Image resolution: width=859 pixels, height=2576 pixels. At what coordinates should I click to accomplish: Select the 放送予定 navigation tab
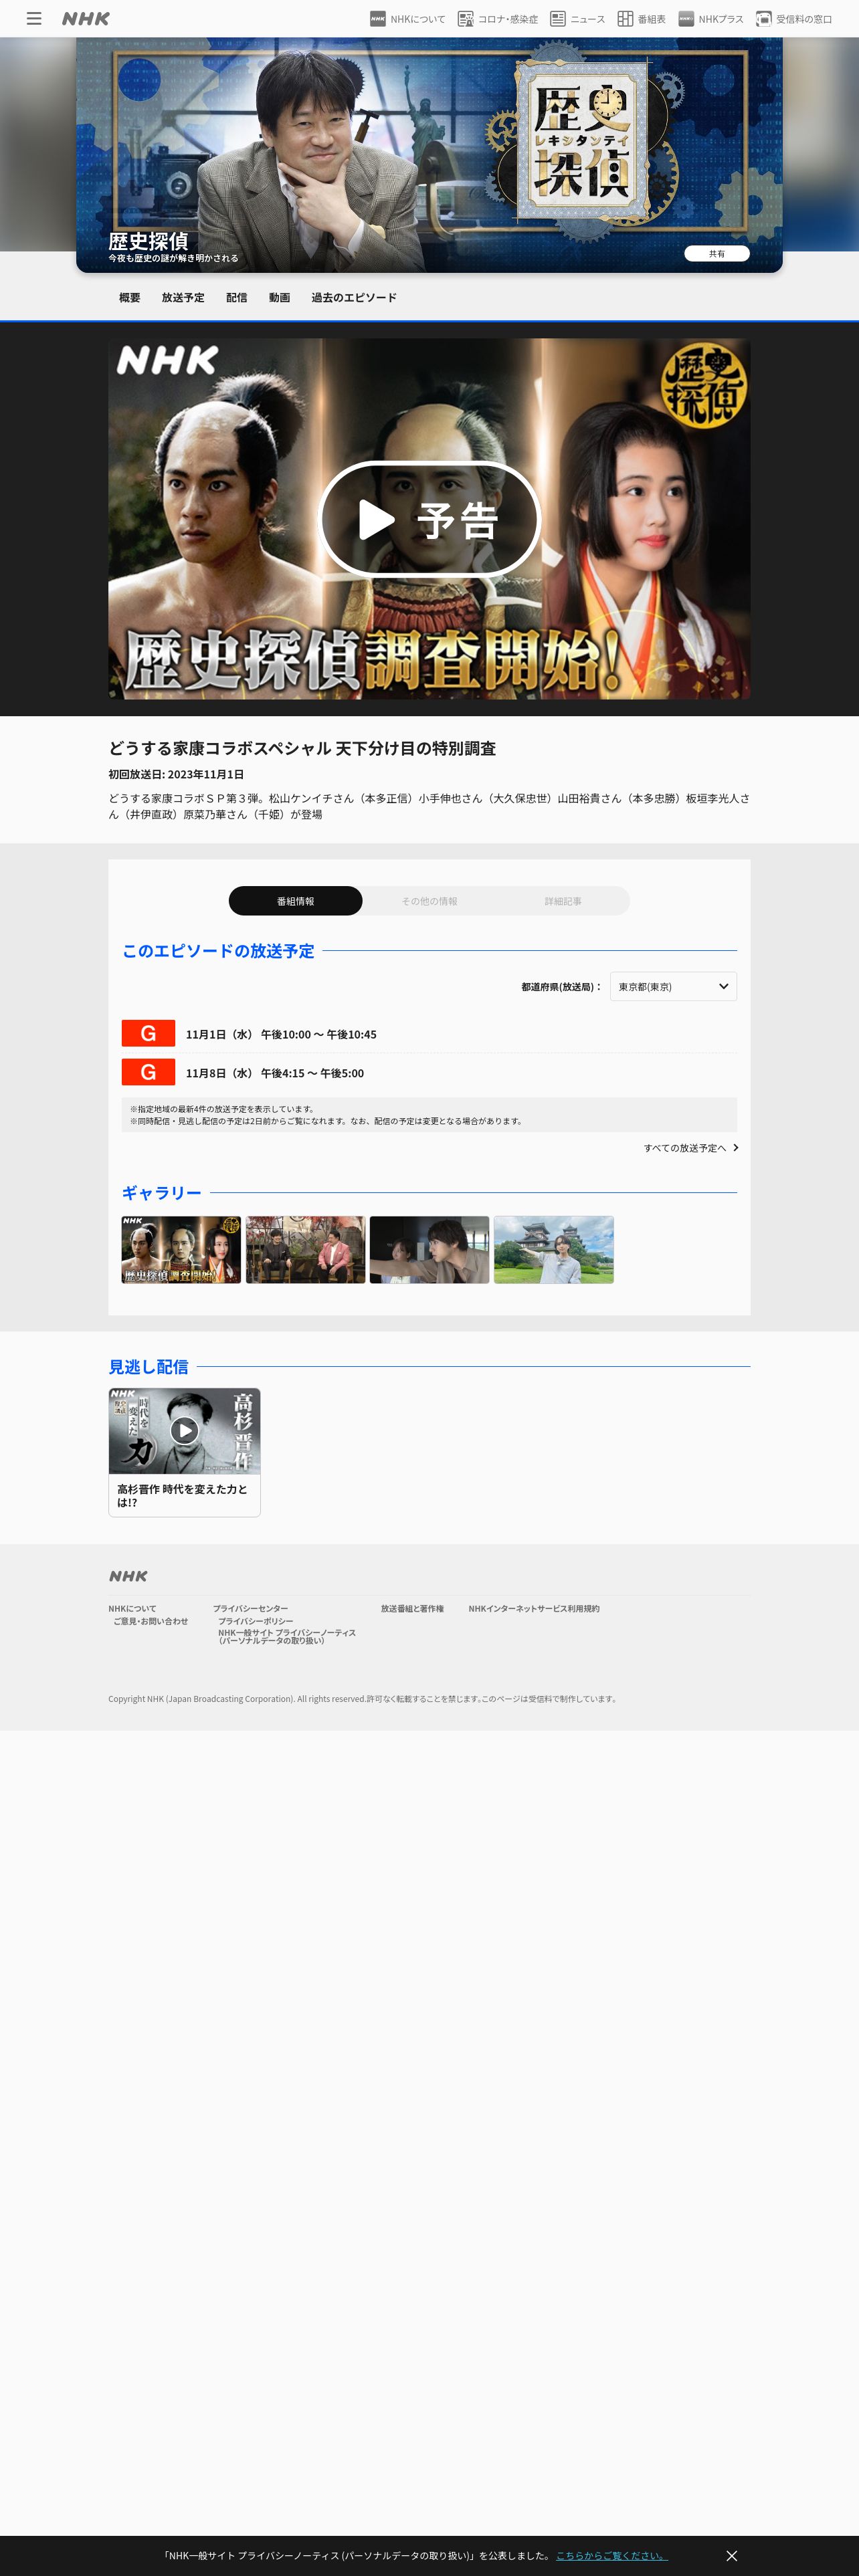pos(183,297)
